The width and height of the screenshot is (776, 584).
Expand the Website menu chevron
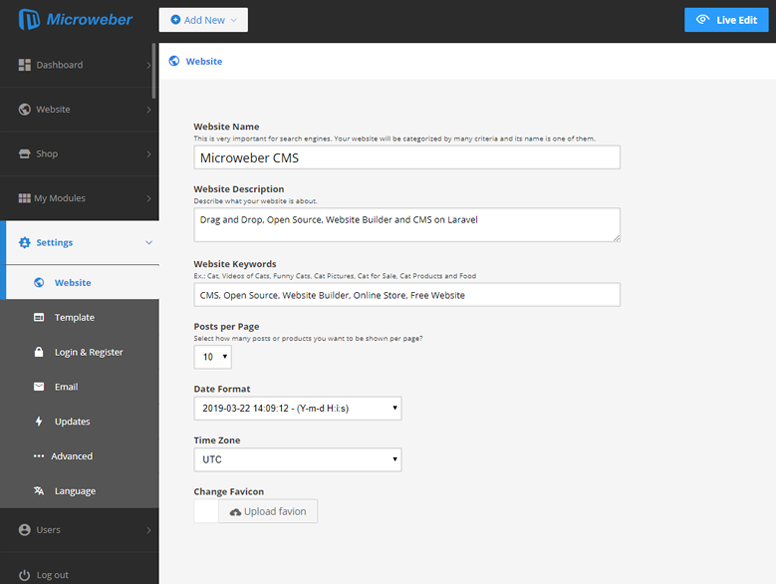pos(149,109)
